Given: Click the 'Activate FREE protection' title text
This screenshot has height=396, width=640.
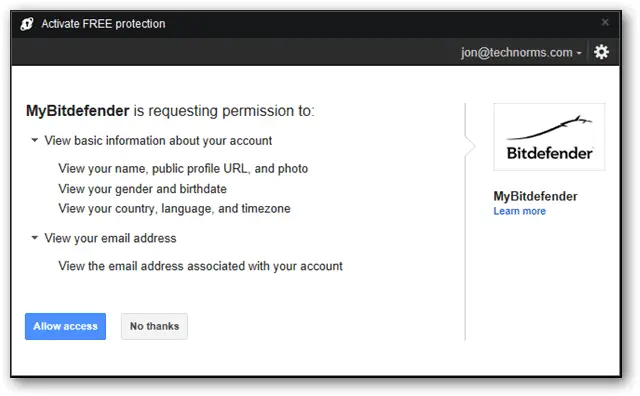Looking at the screenshot, I should pyautogui.click(x=103, y=24).
